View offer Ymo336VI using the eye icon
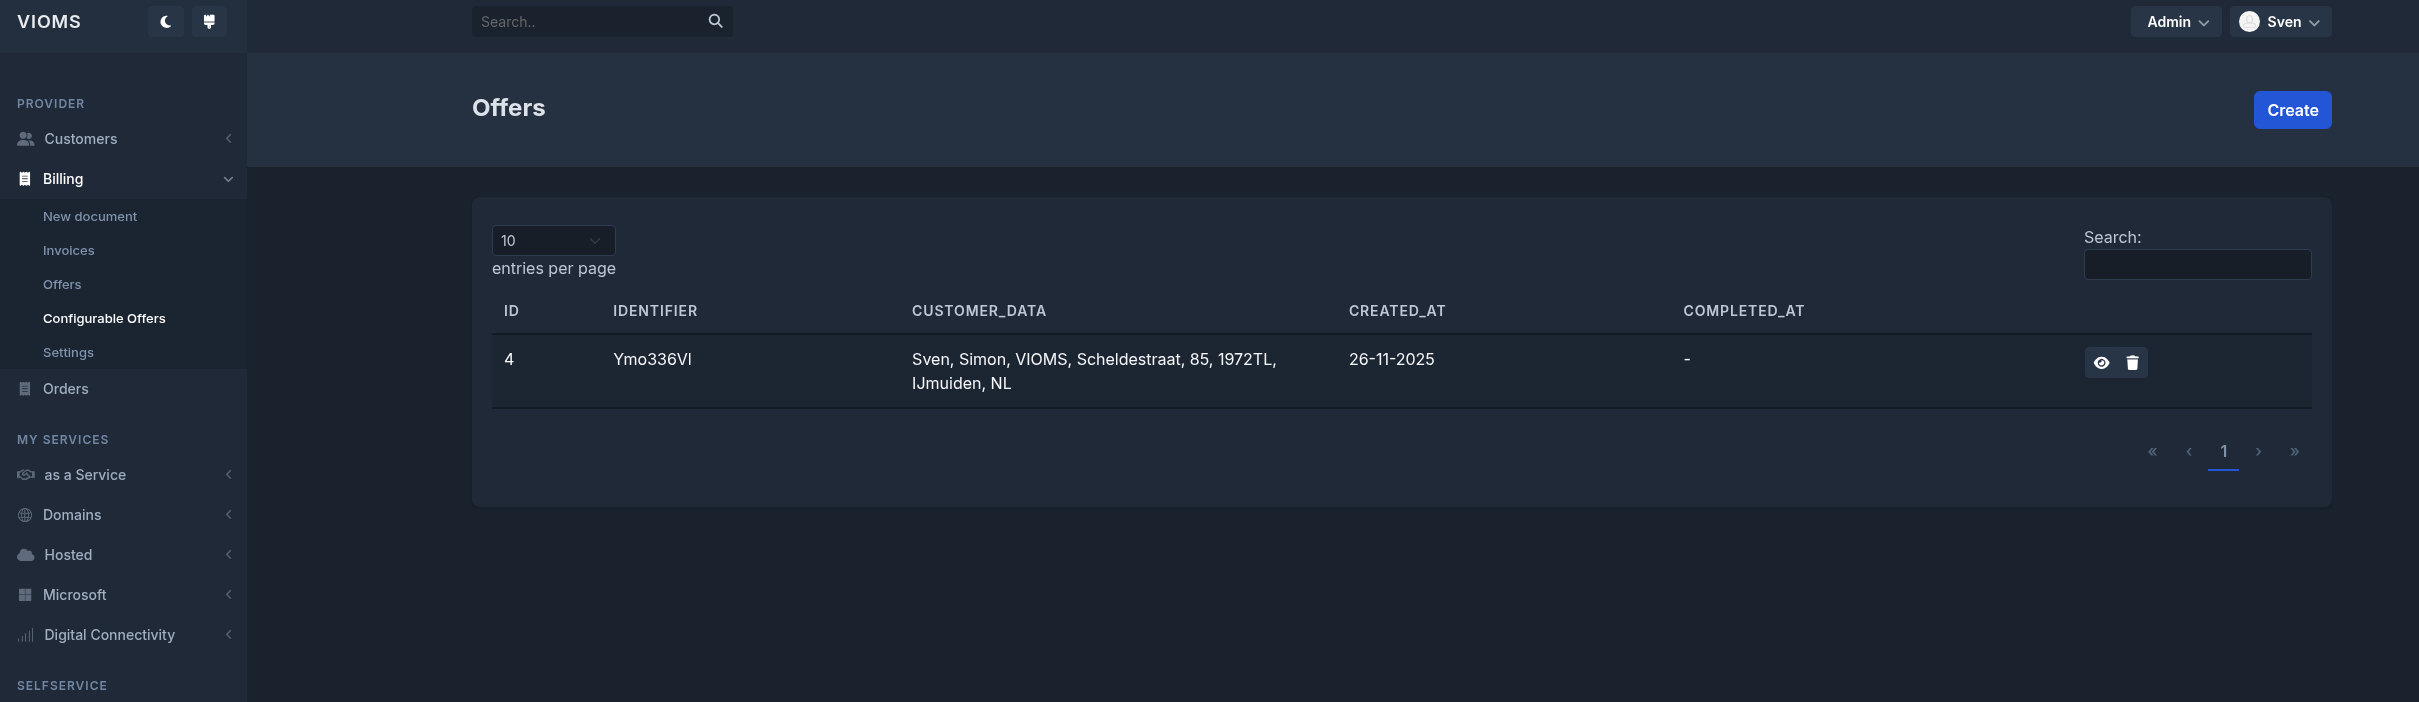This screenshot has height=702, width=2419. (2101, 363)
